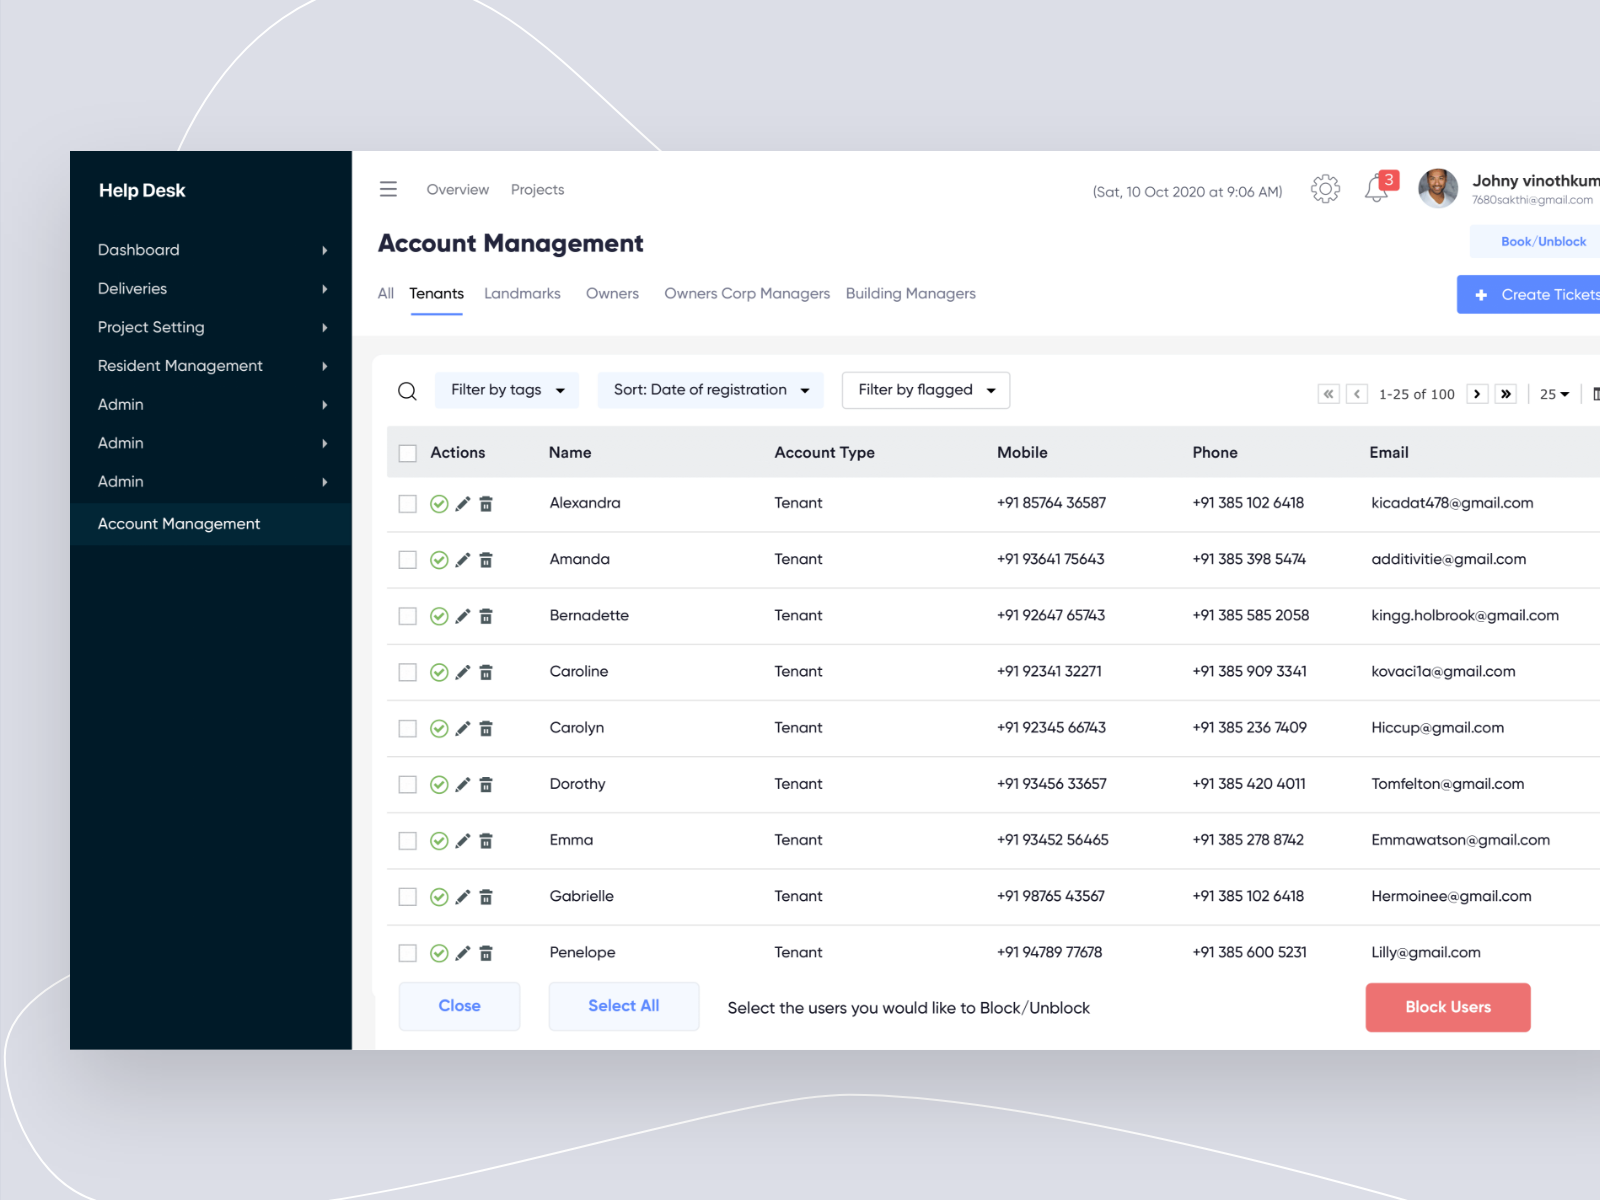
Task: Open the notifications bell showing 3 alerts
Action: tap(1377, 189)
